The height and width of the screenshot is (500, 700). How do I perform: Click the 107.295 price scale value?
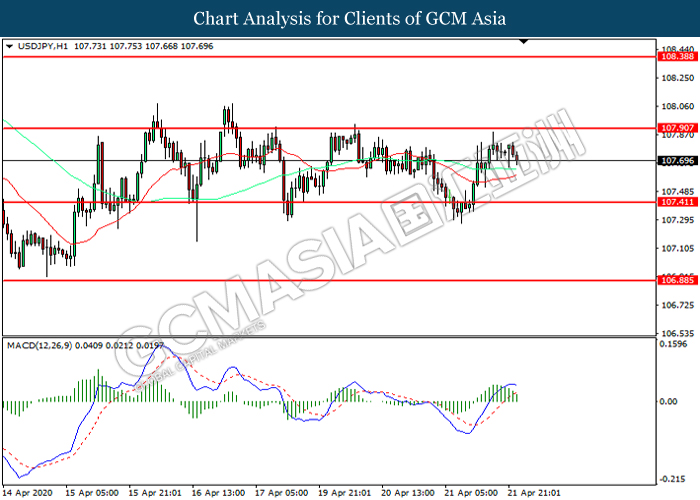pyautogui.click(x=678, y=220)
